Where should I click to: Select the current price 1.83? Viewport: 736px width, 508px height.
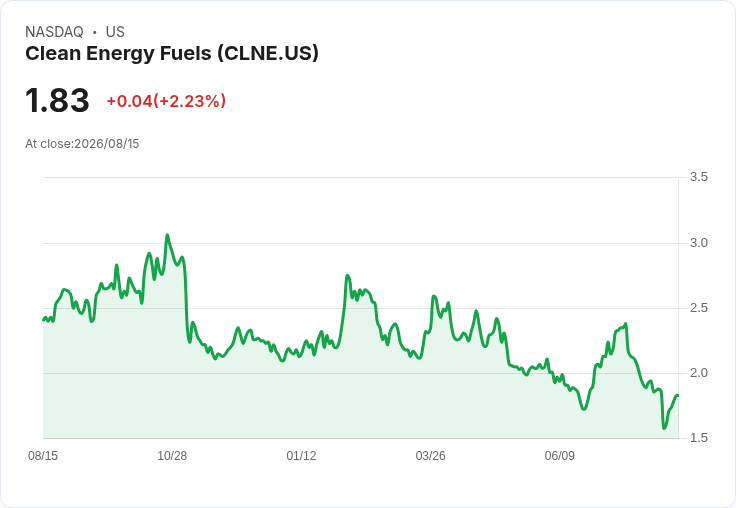click(x=57, y=100)
